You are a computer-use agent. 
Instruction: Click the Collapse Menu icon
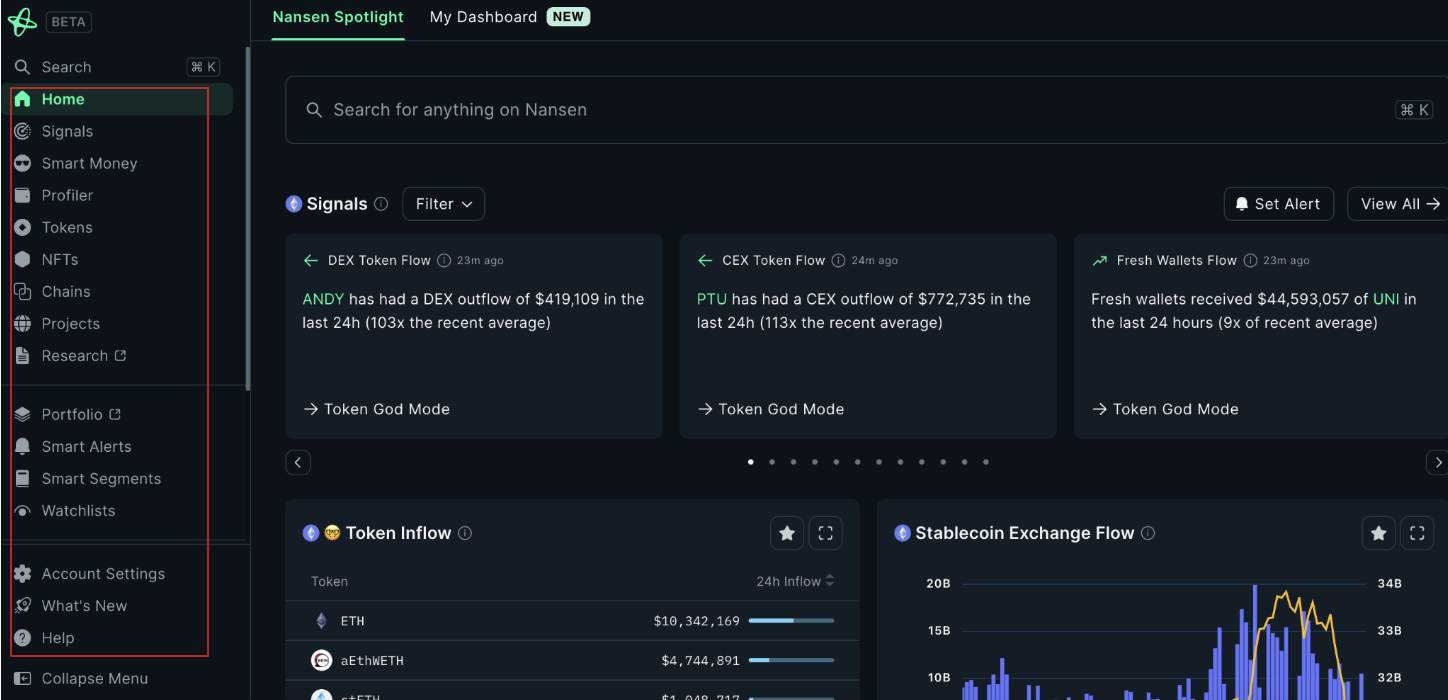tap(23, 678)
